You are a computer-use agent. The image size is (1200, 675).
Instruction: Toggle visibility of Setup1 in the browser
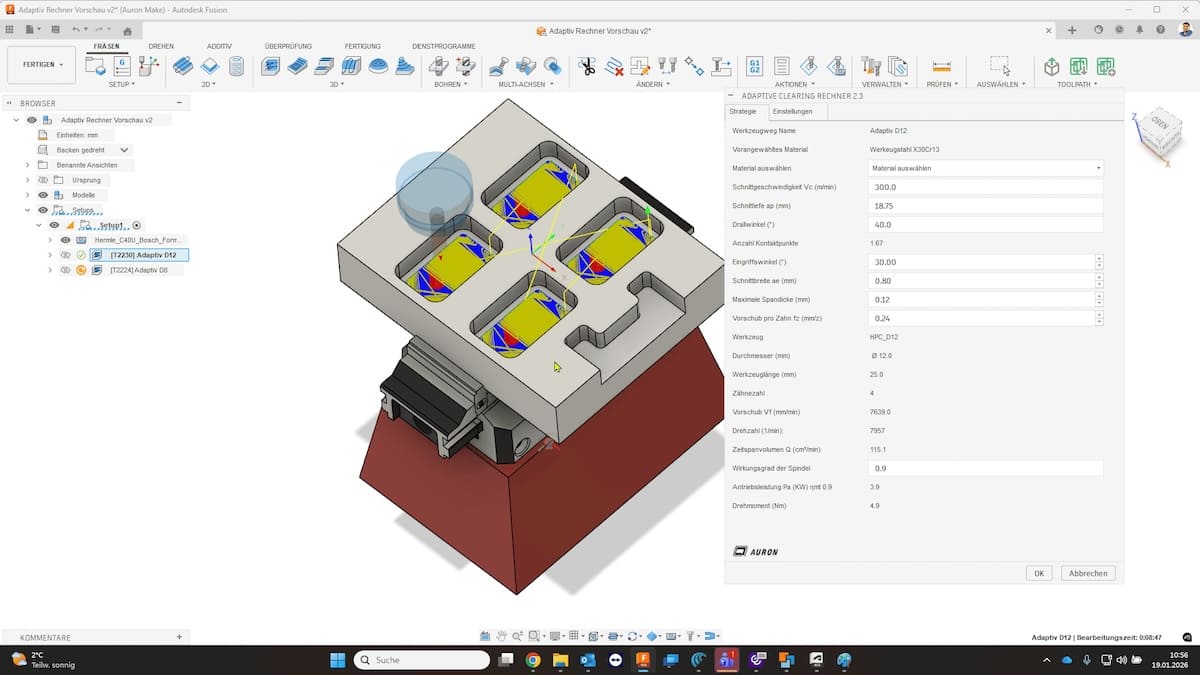tap(54, 225)
